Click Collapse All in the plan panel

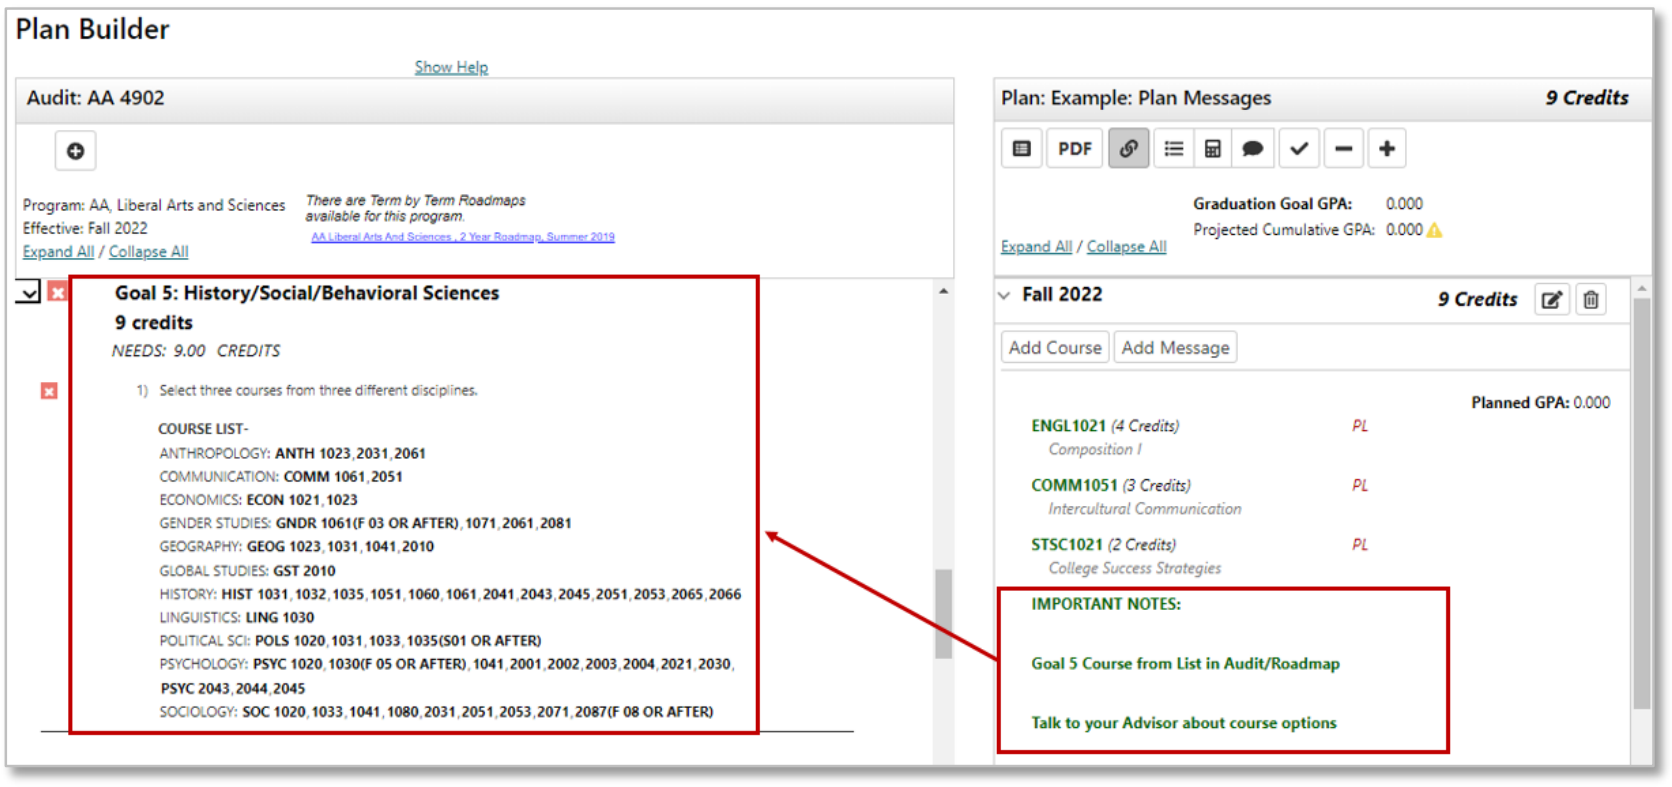(x=1126, y=247)
